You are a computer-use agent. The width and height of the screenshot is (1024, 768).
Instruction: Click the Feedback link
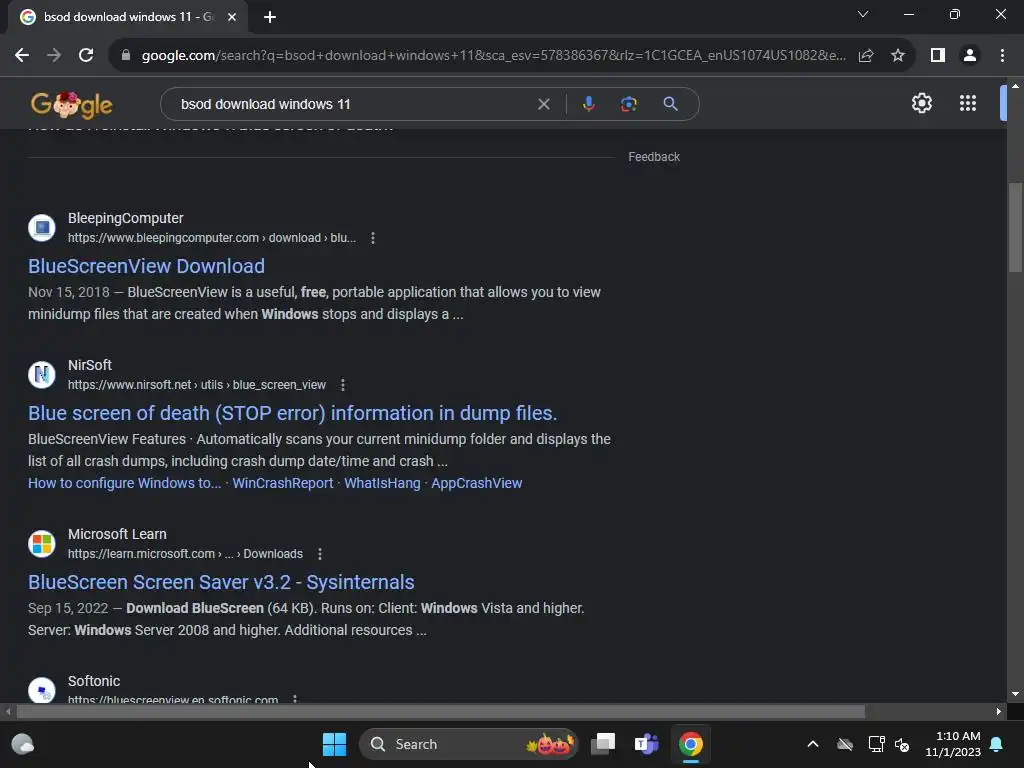point(654,157)
